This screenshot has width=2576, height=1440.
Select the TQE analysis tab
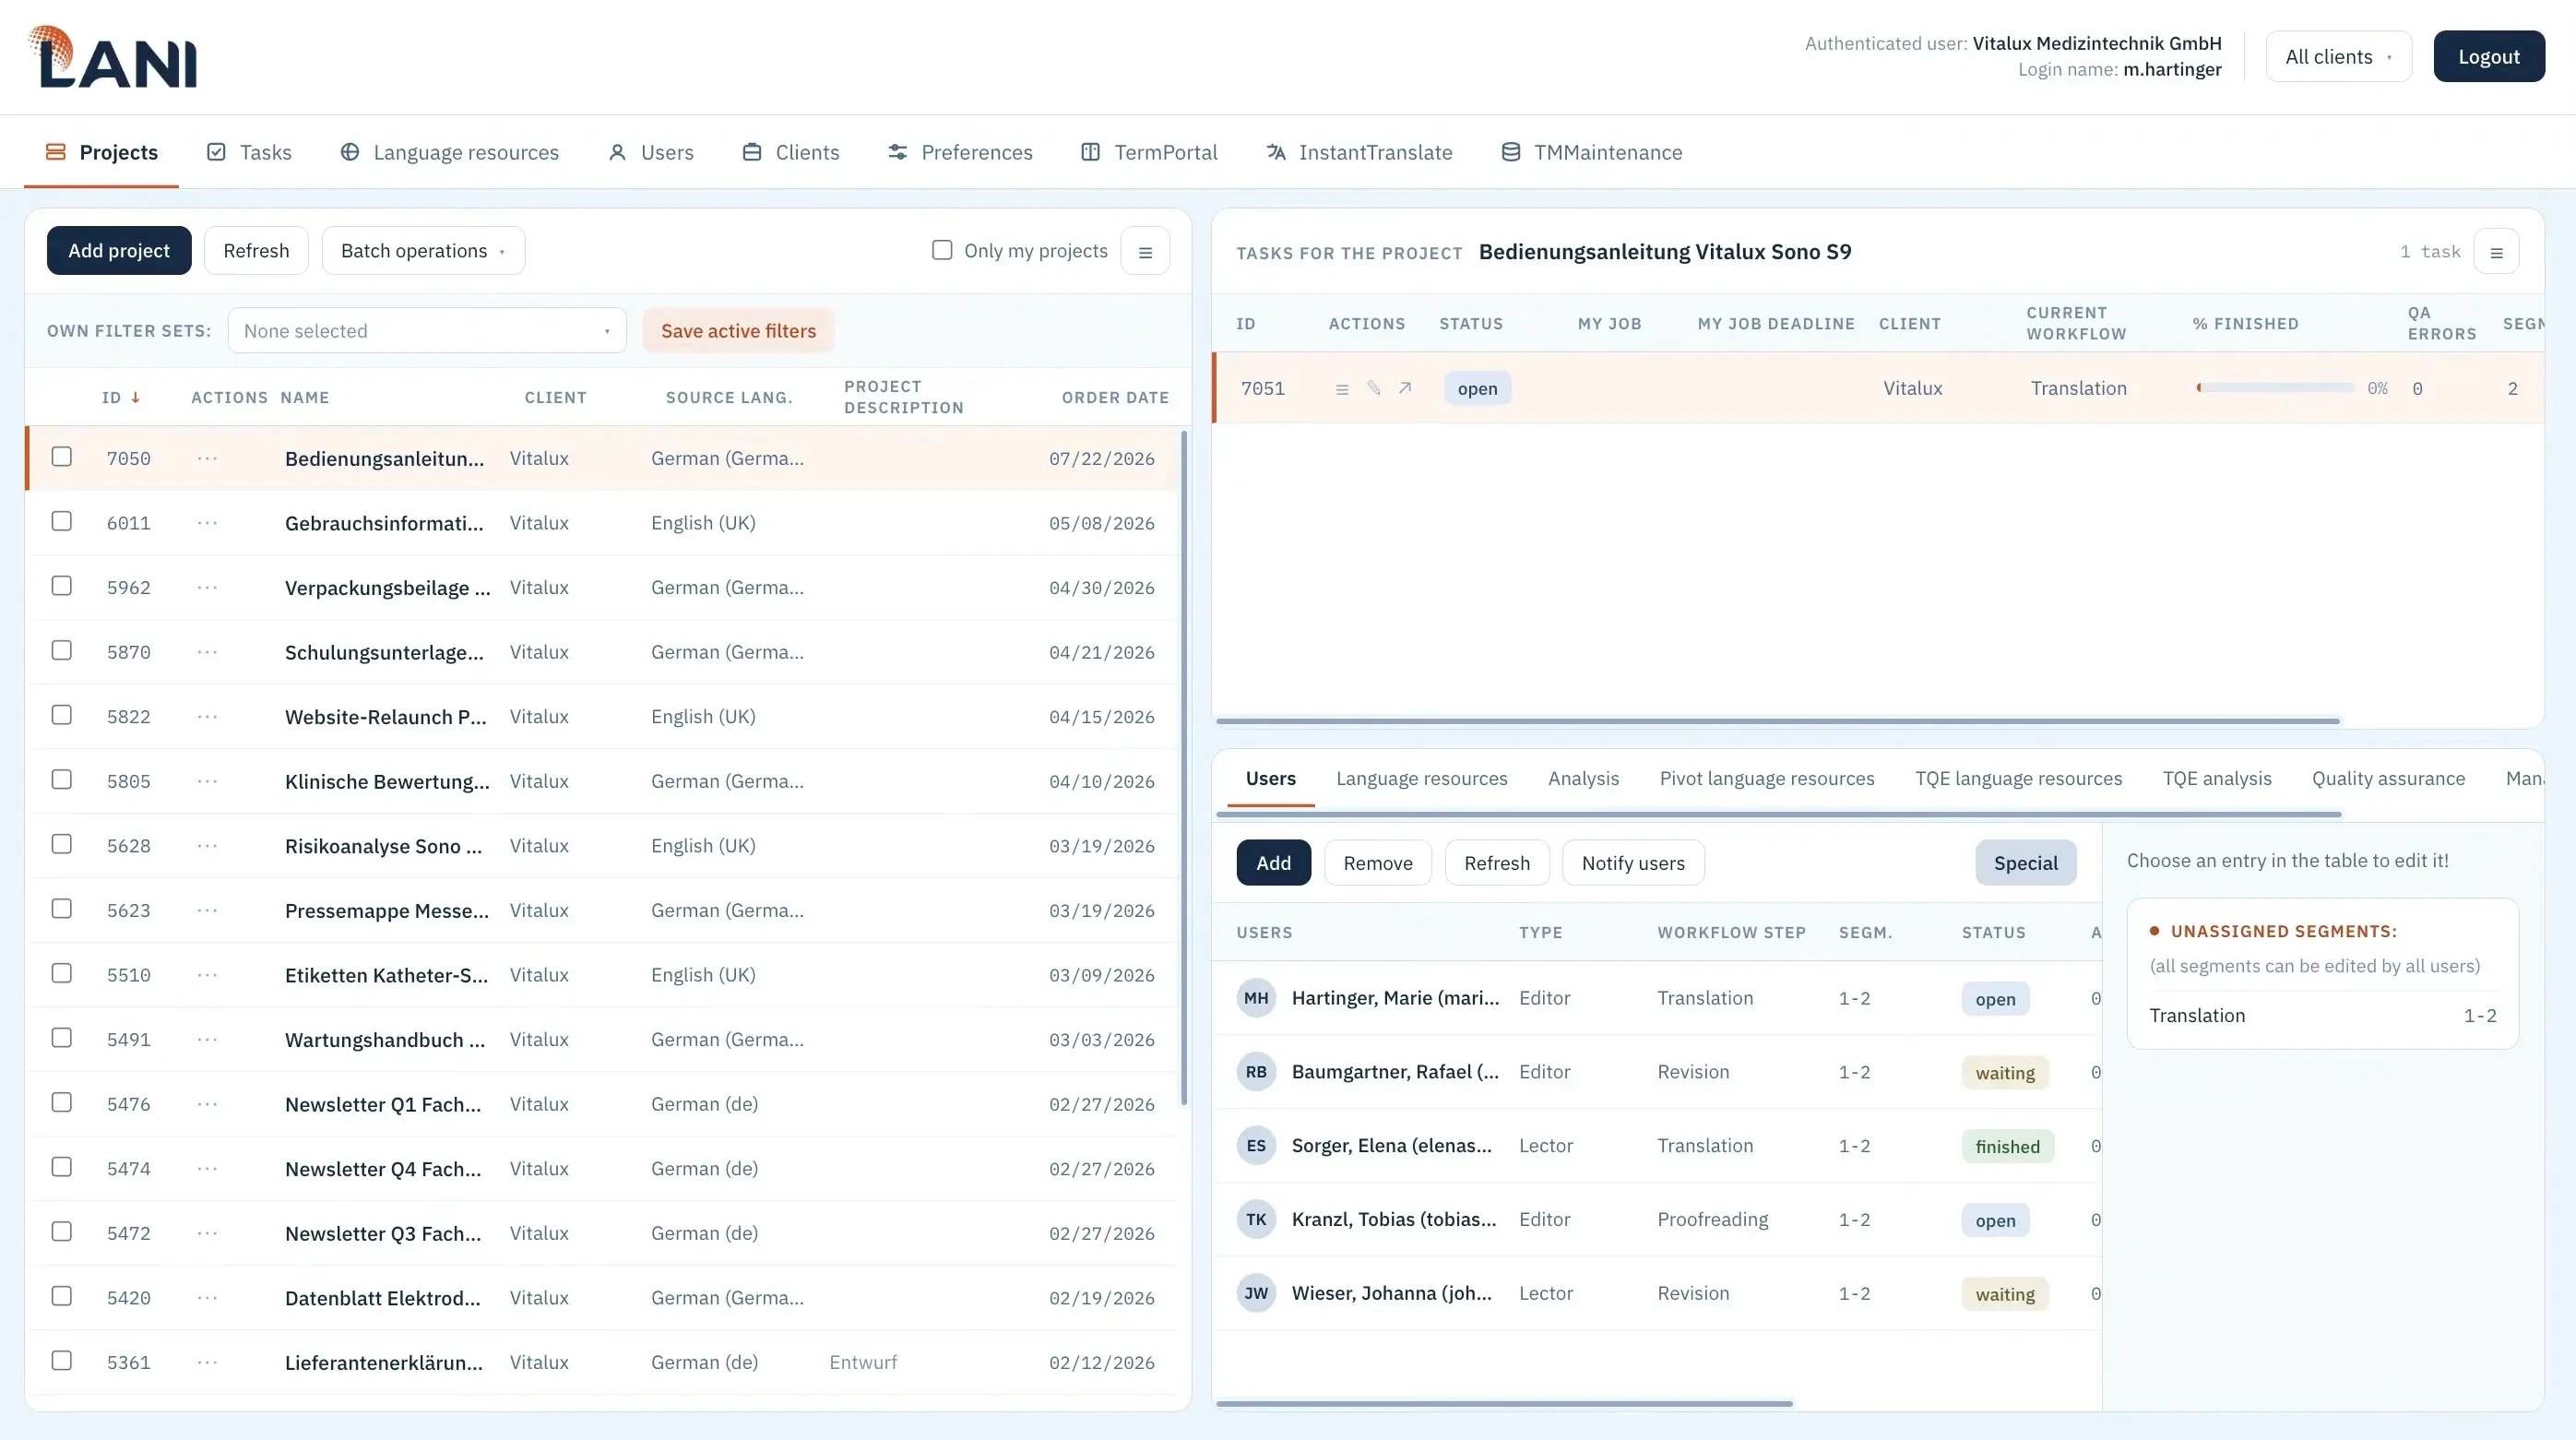point(2217,779)
